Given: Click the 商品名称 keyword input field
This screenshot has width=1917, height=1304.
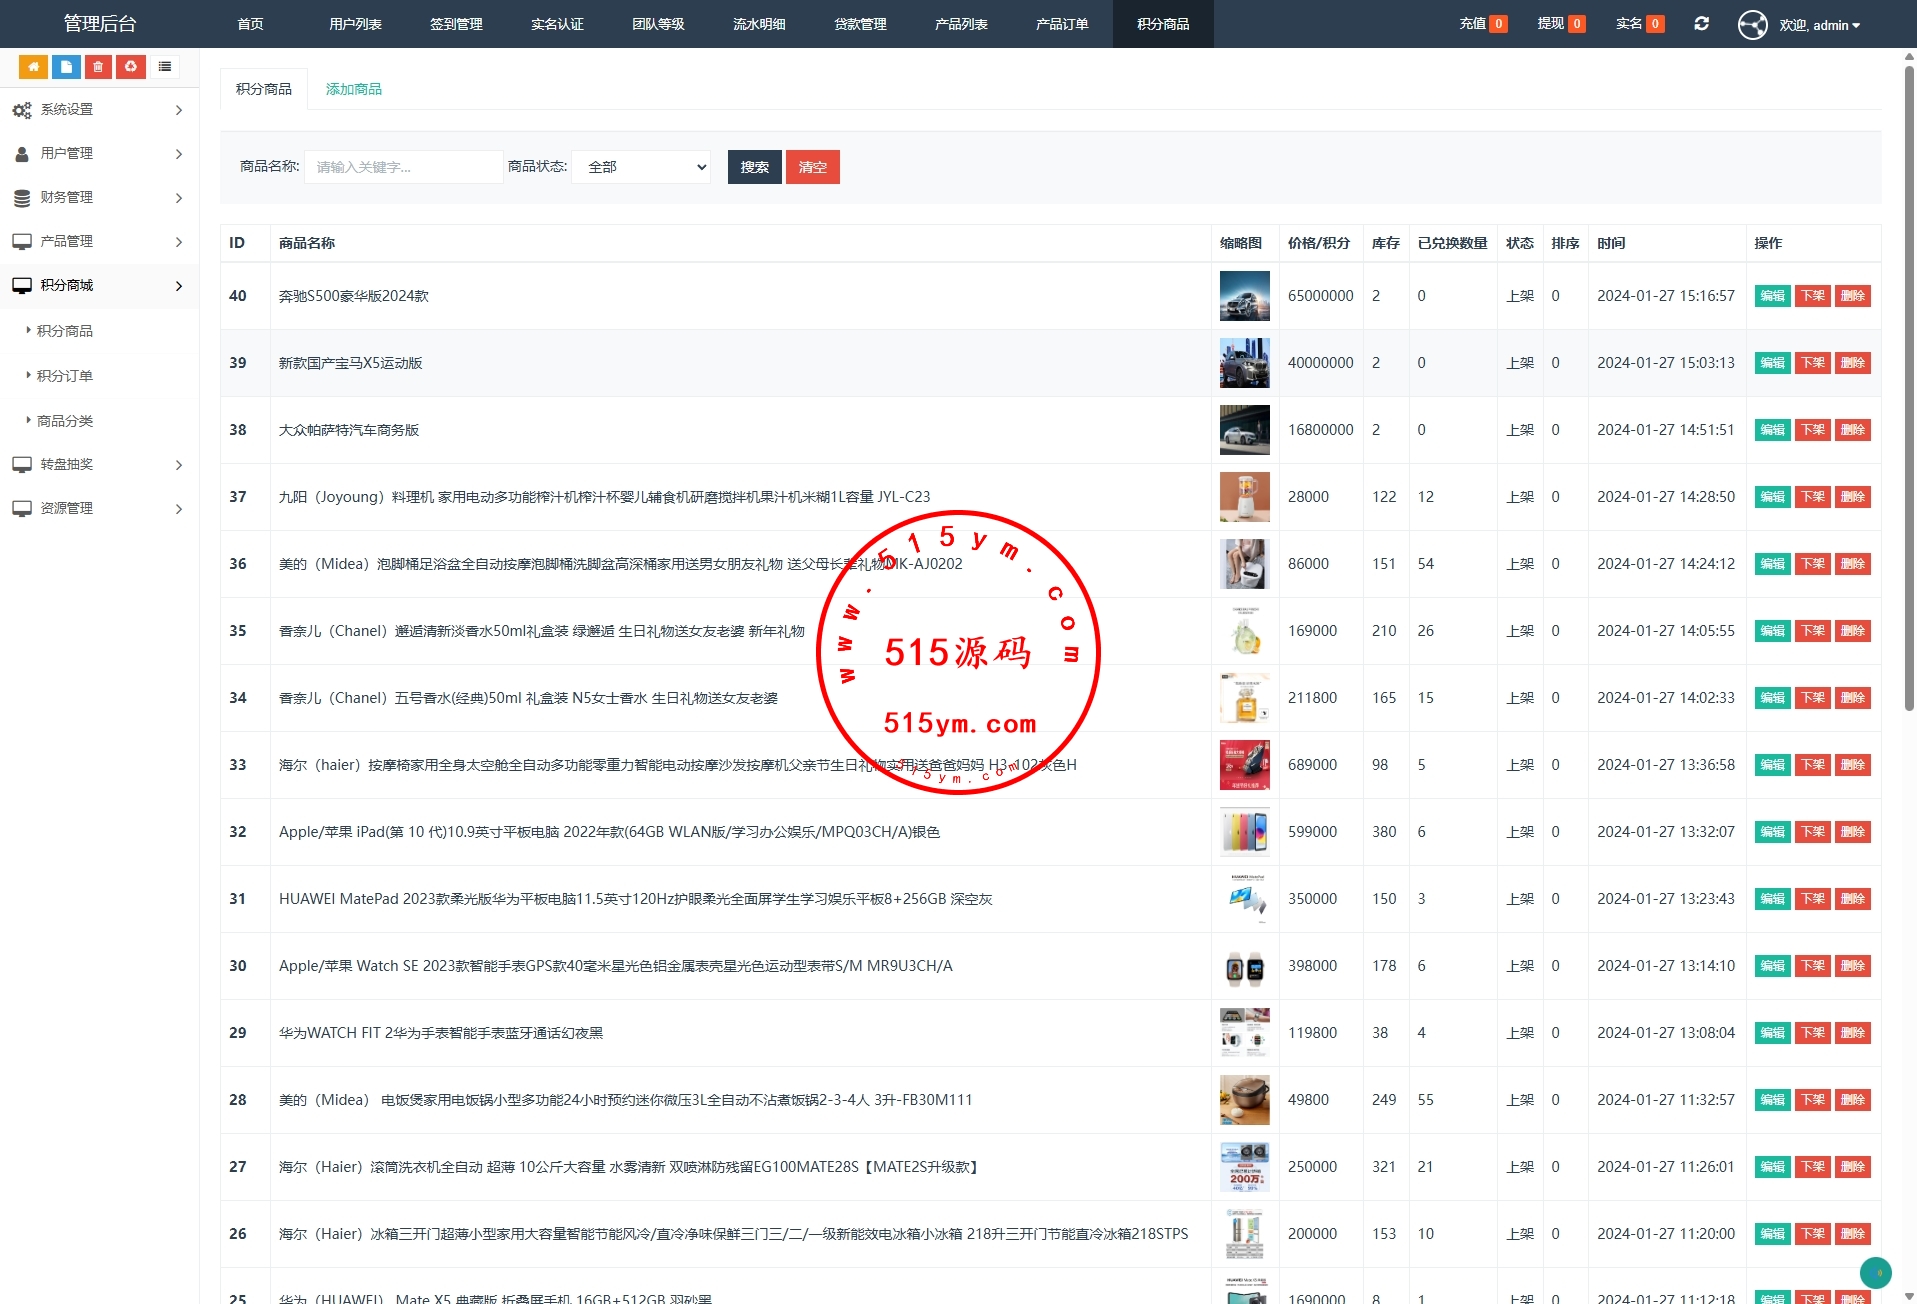Looking at the screenshot, I should pos(403,167).
